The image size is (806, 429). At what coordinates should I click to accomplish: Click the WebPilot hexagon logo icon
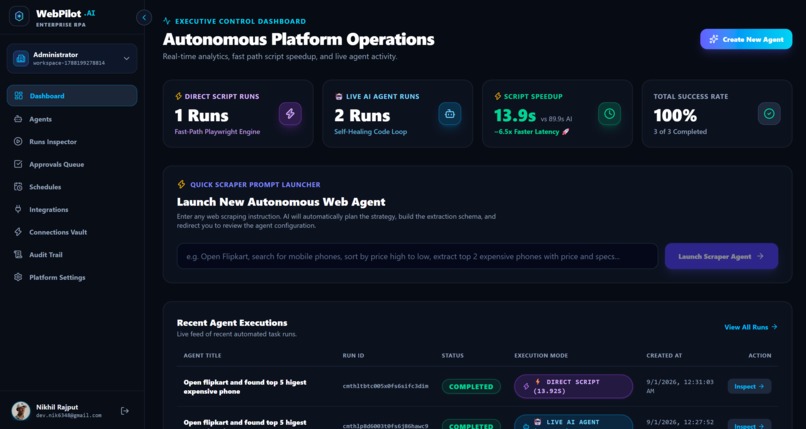[x=19, y=16]
